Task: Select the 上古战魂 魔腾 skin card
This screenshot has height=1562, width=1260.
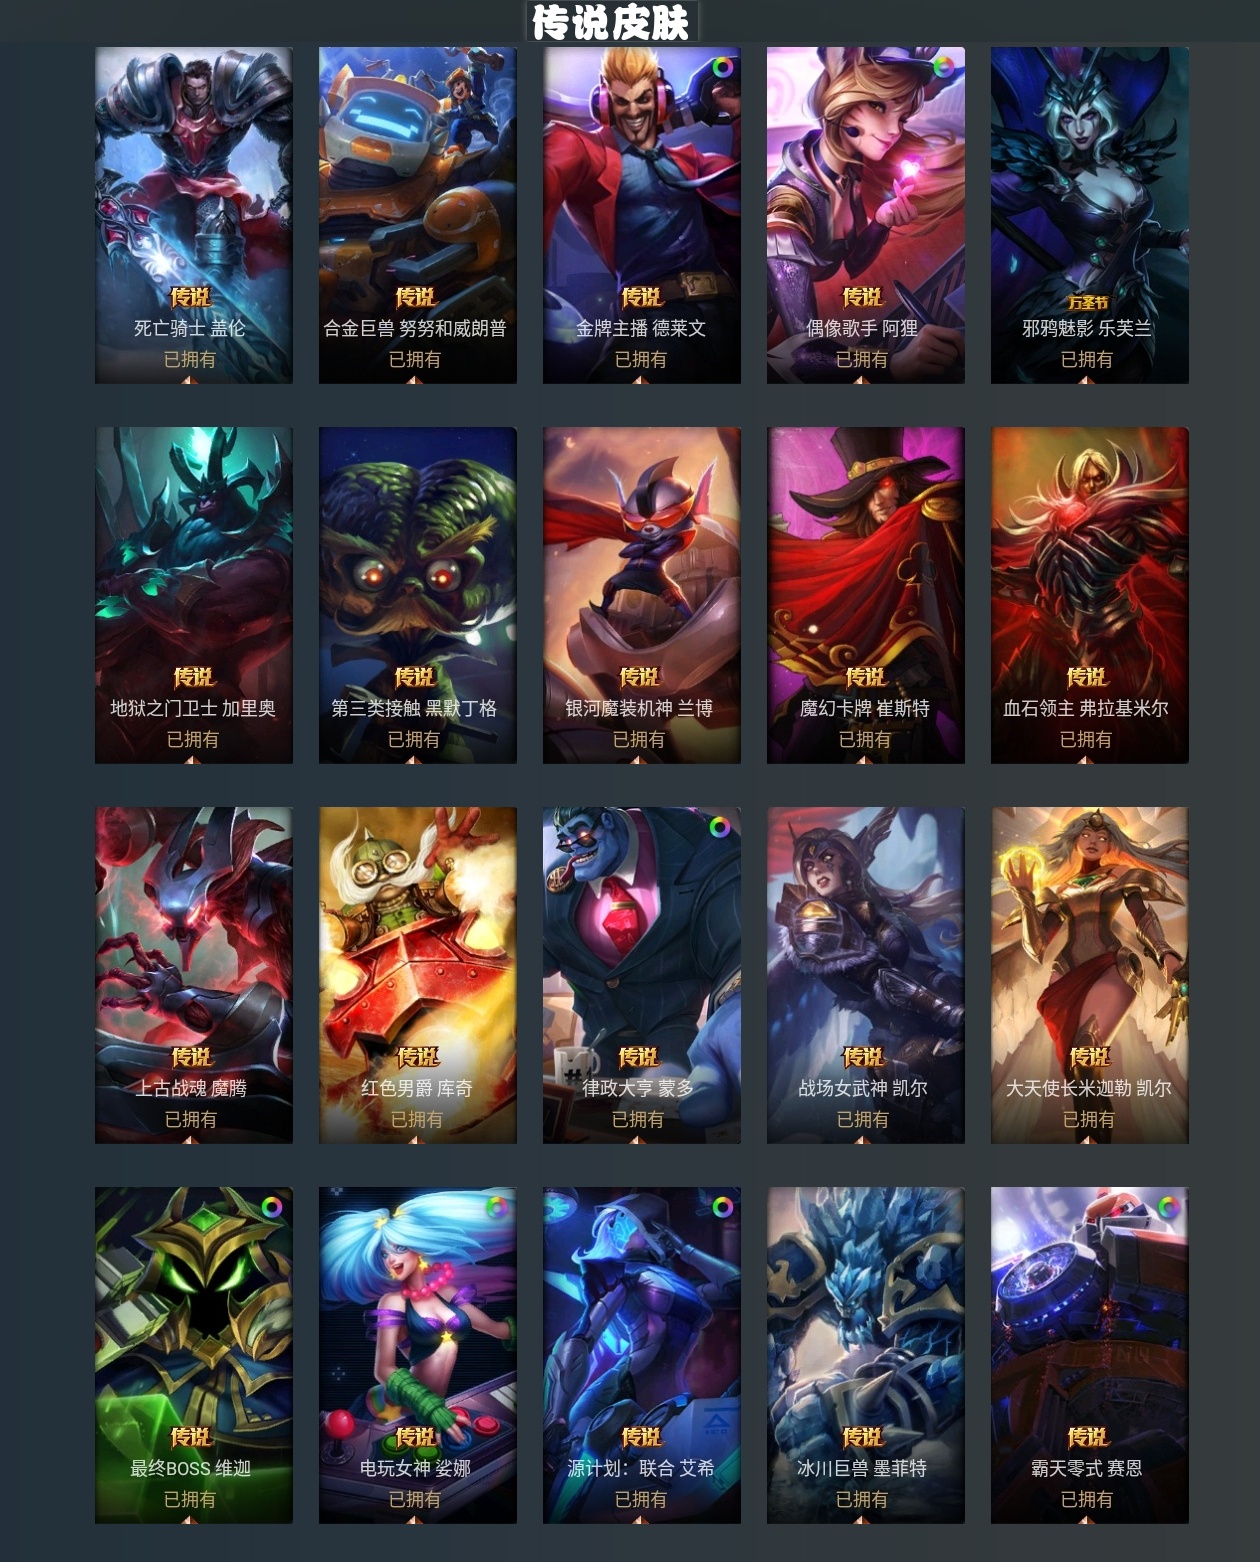Action: [194, 975]
